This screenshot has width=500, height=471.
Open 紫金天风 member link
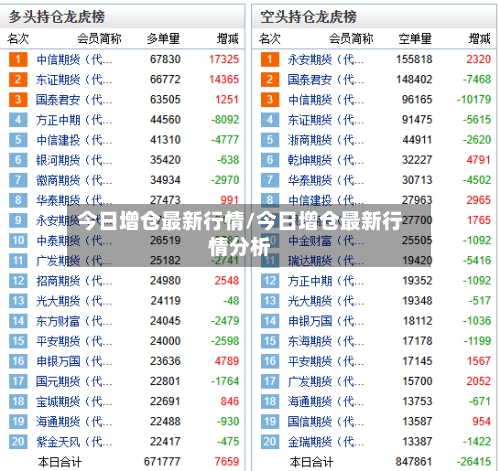[74, 442]
